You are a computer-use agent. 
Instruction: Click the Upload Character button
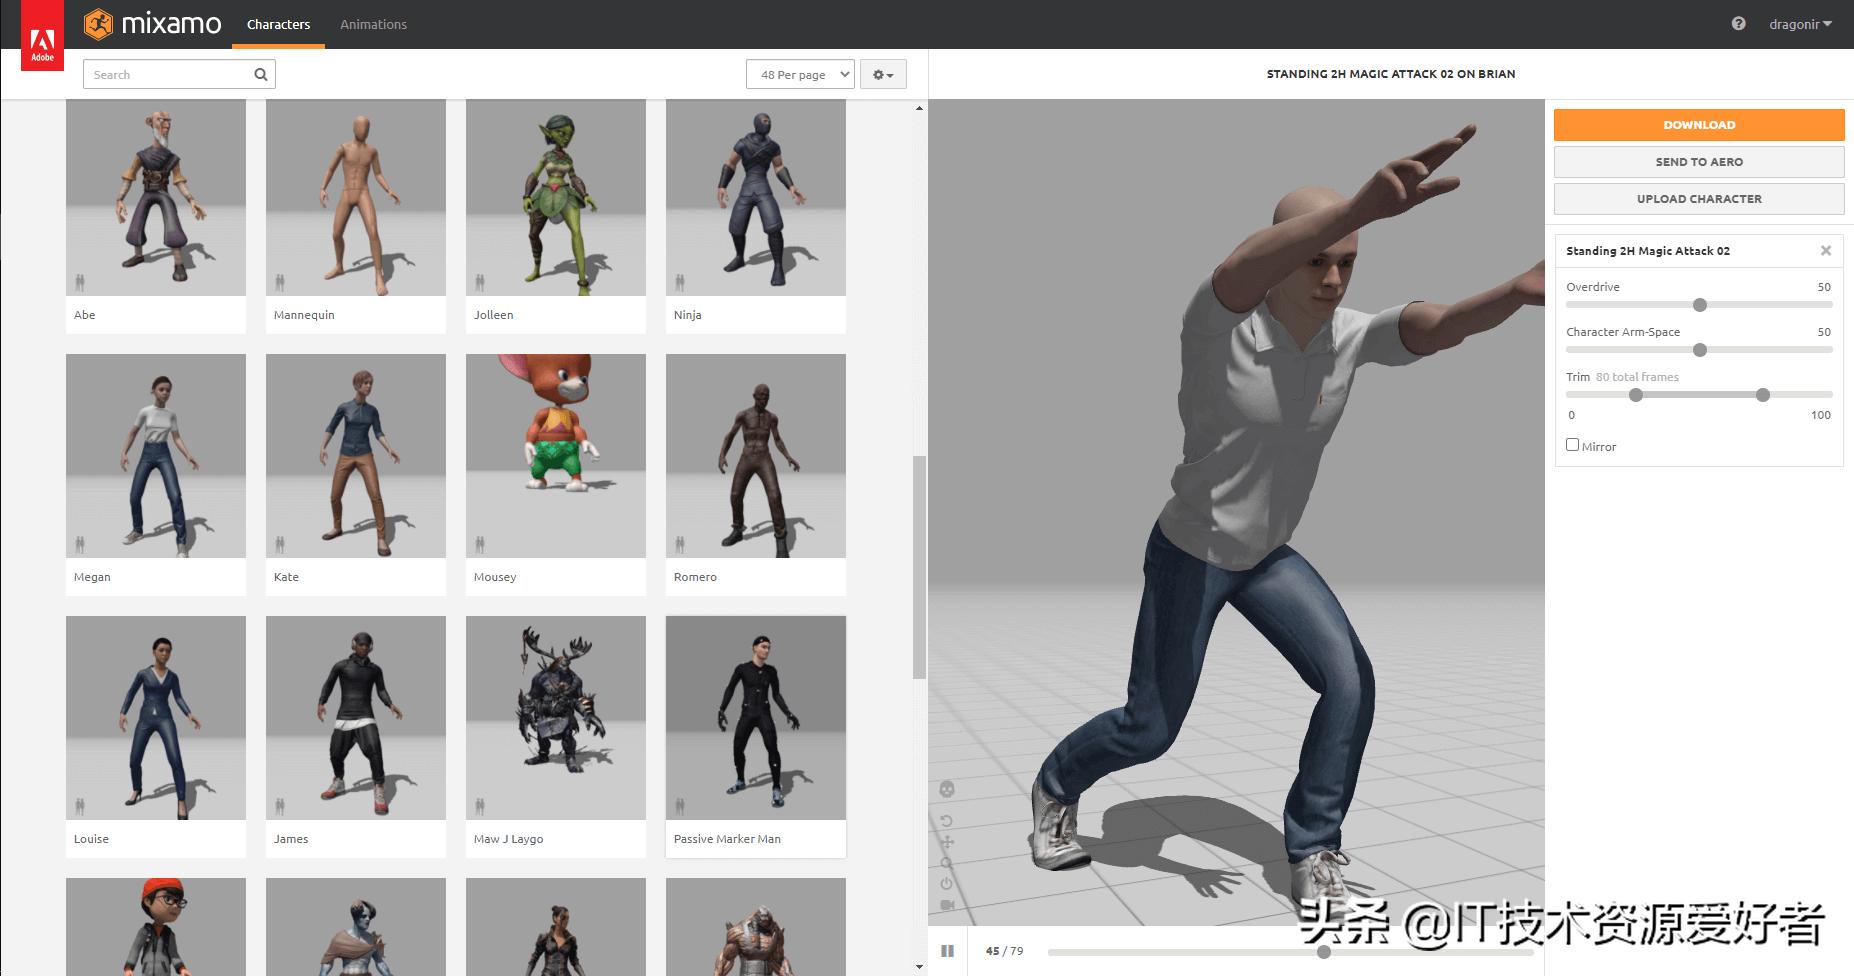coord(1698,199)
